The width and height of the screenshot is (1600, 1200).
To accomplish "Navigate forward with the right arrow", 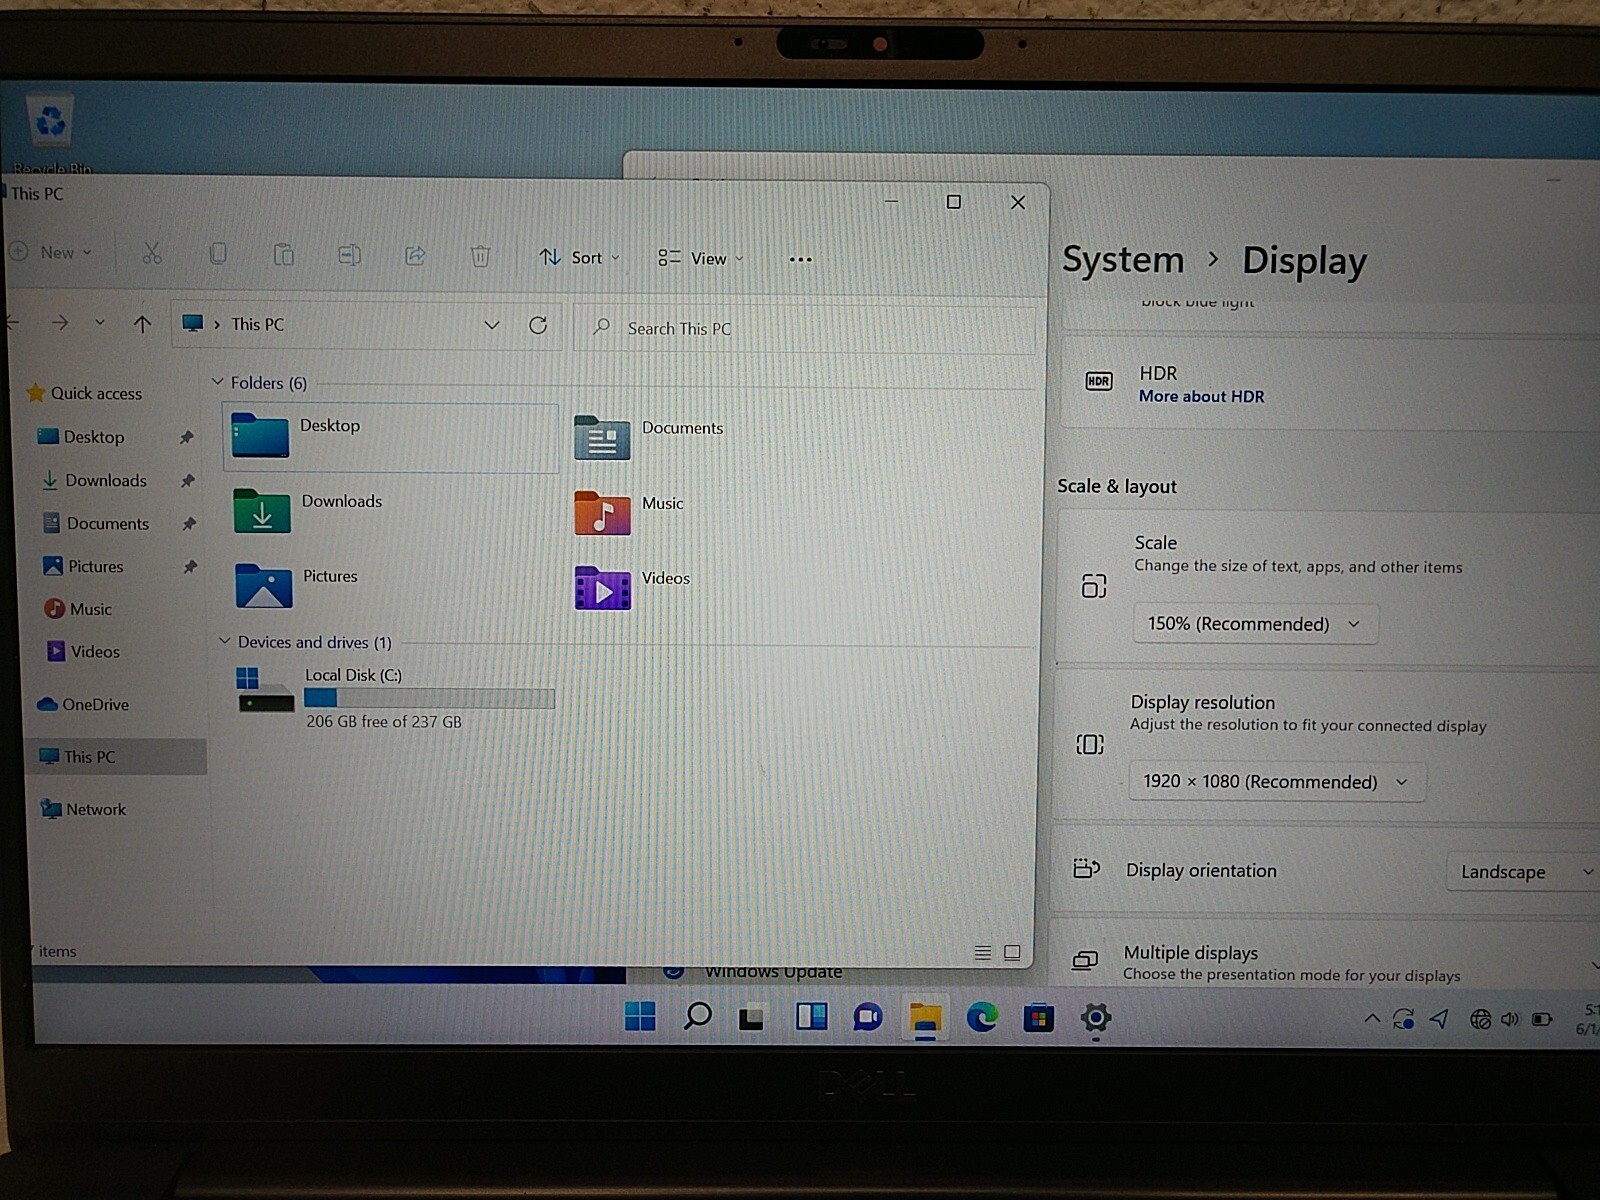I will pyautogui.click(x=60, y=322).
